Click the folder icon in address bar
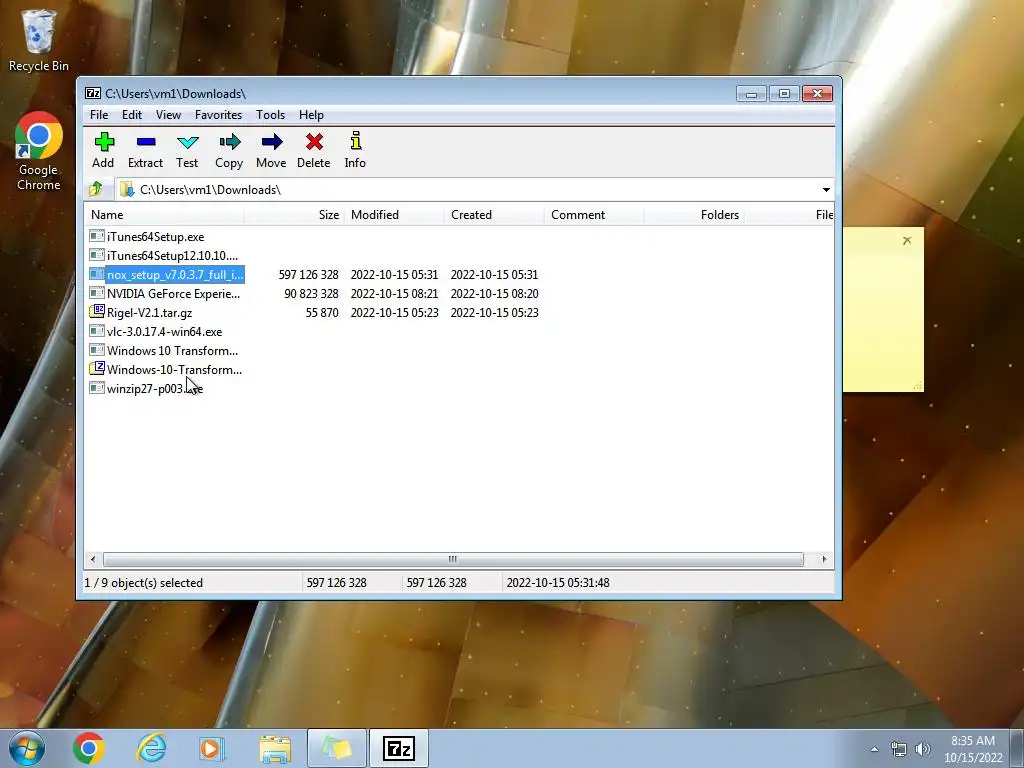 tap(127, 189)
